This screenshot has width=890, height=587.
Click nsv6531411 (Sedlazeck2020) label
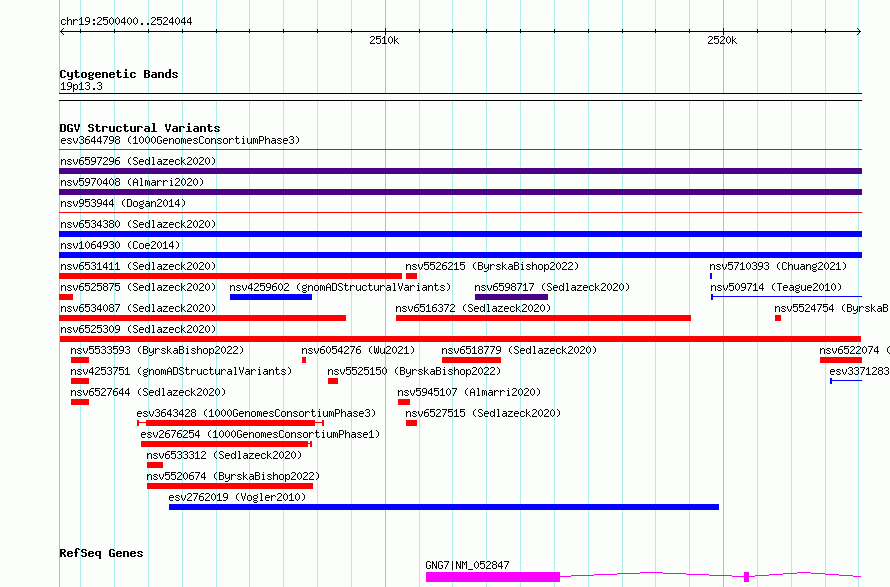[138, 266]
